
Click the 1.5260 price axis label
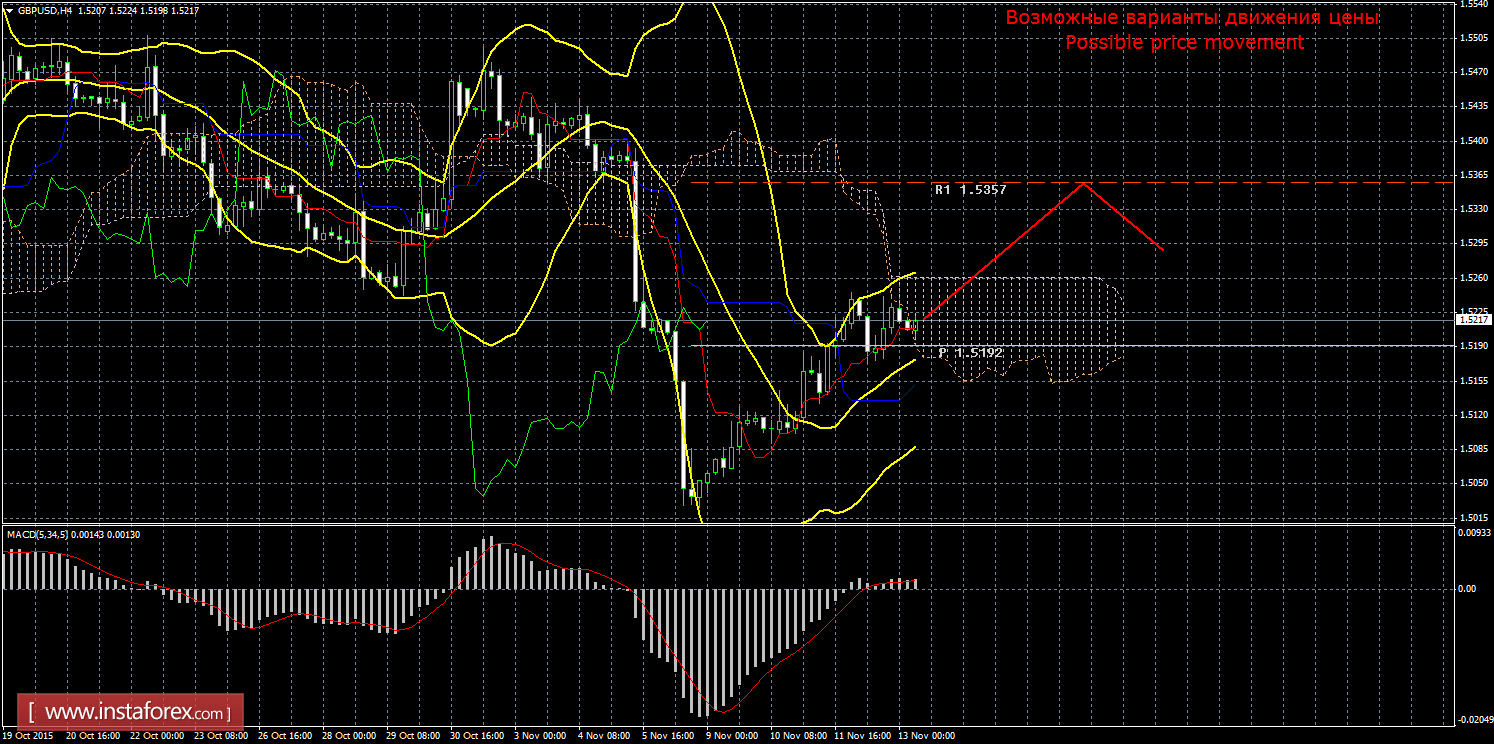[1472, 278]
